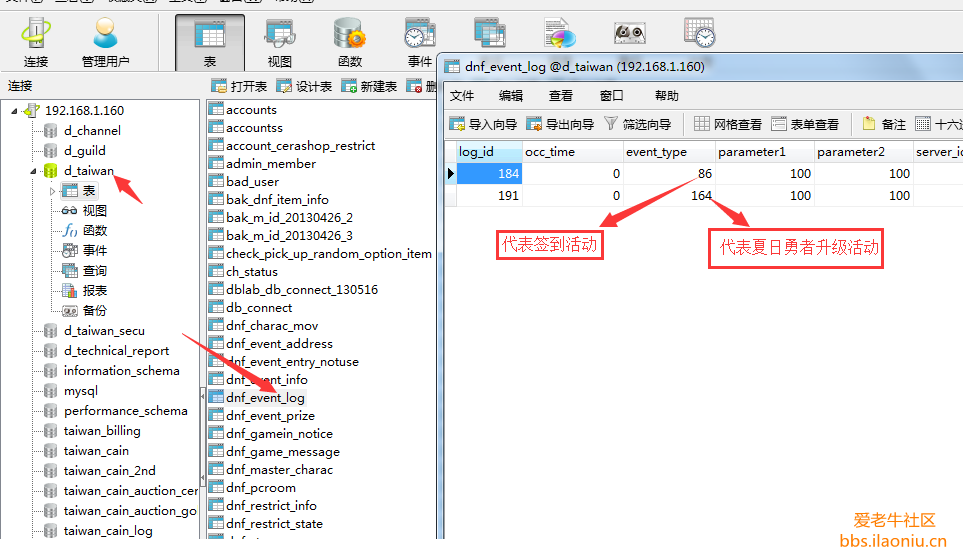Expand the 表 node under d_taiwan
This screenshot has height=553, width=963.
pyautogui.click(x=53, y=191)
